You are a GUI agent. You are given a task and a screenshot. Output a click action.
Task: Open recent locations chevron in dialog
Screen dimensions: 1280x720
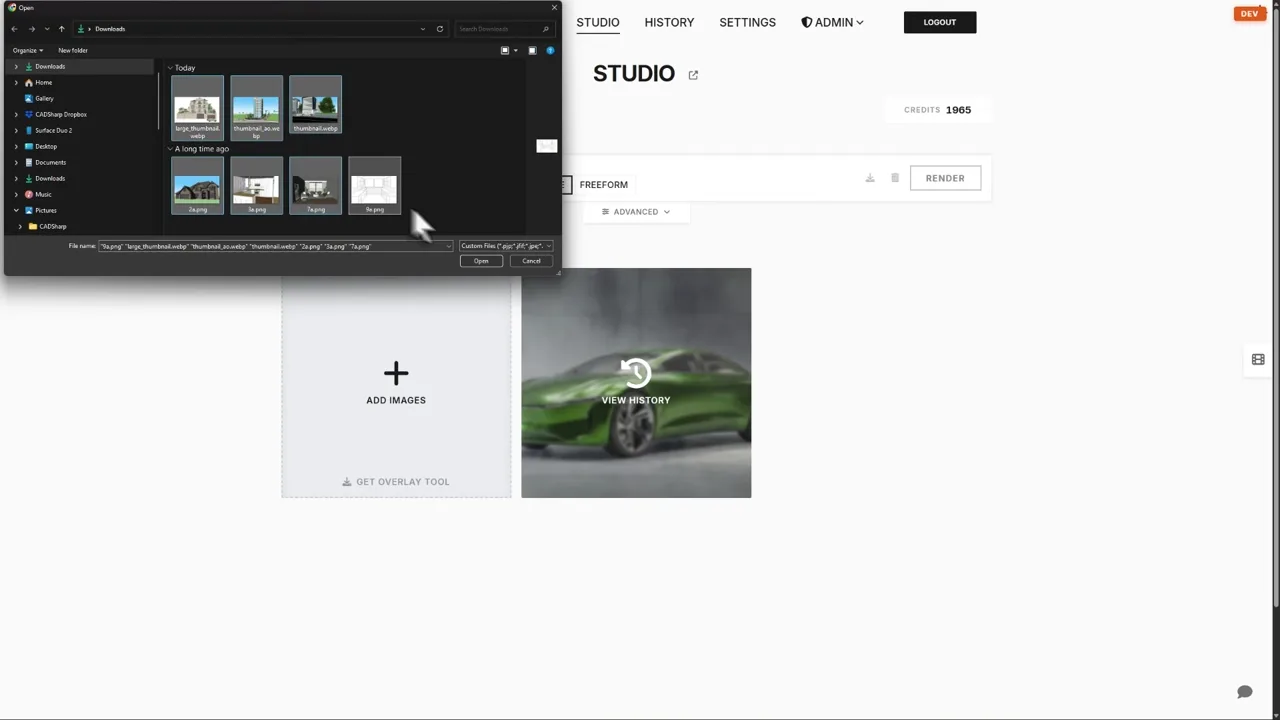46,29
